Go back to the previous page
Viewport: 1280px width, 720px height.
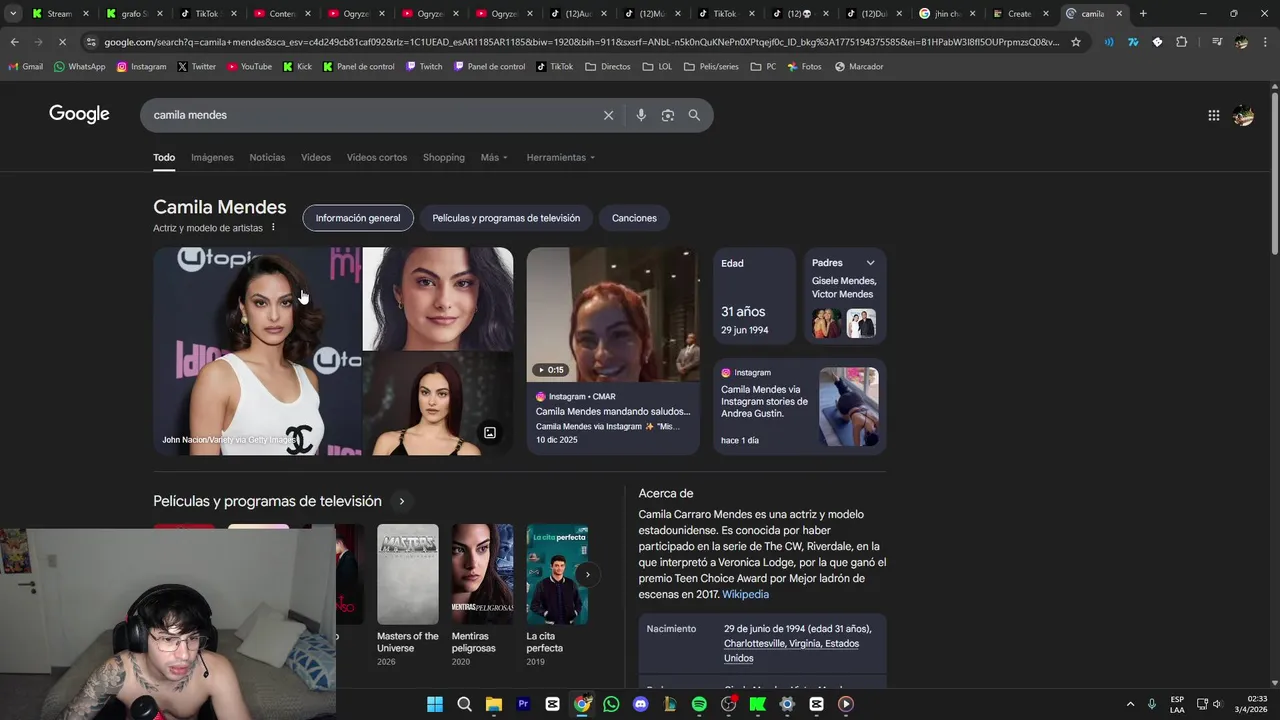(14, 42)
